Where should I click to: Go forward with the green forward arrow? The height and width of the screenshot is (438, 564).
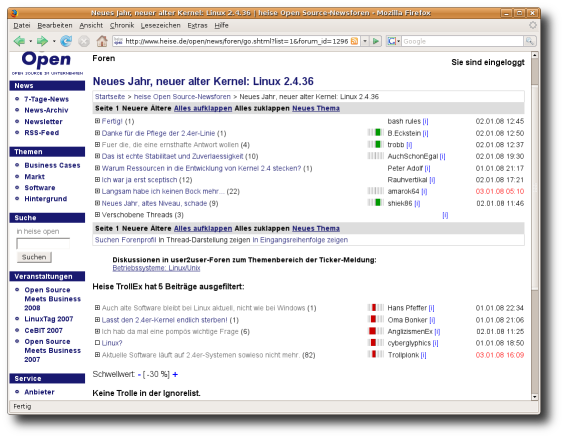pos(42,41)
